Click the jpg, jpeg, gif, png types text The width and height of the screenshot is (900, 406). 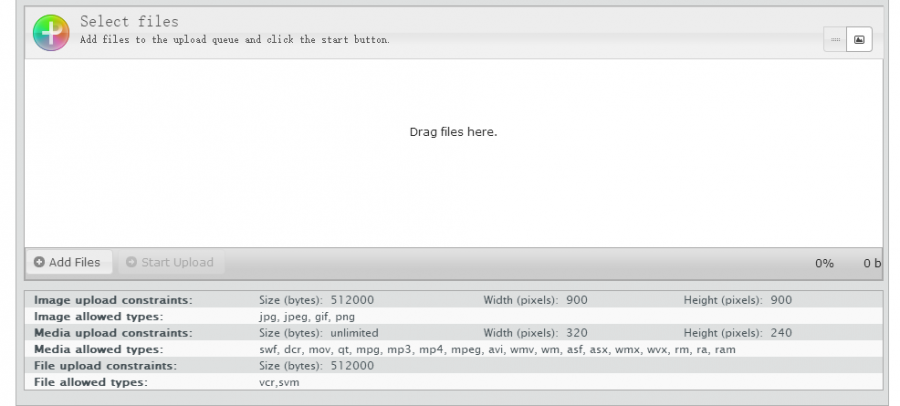(307, 317)
